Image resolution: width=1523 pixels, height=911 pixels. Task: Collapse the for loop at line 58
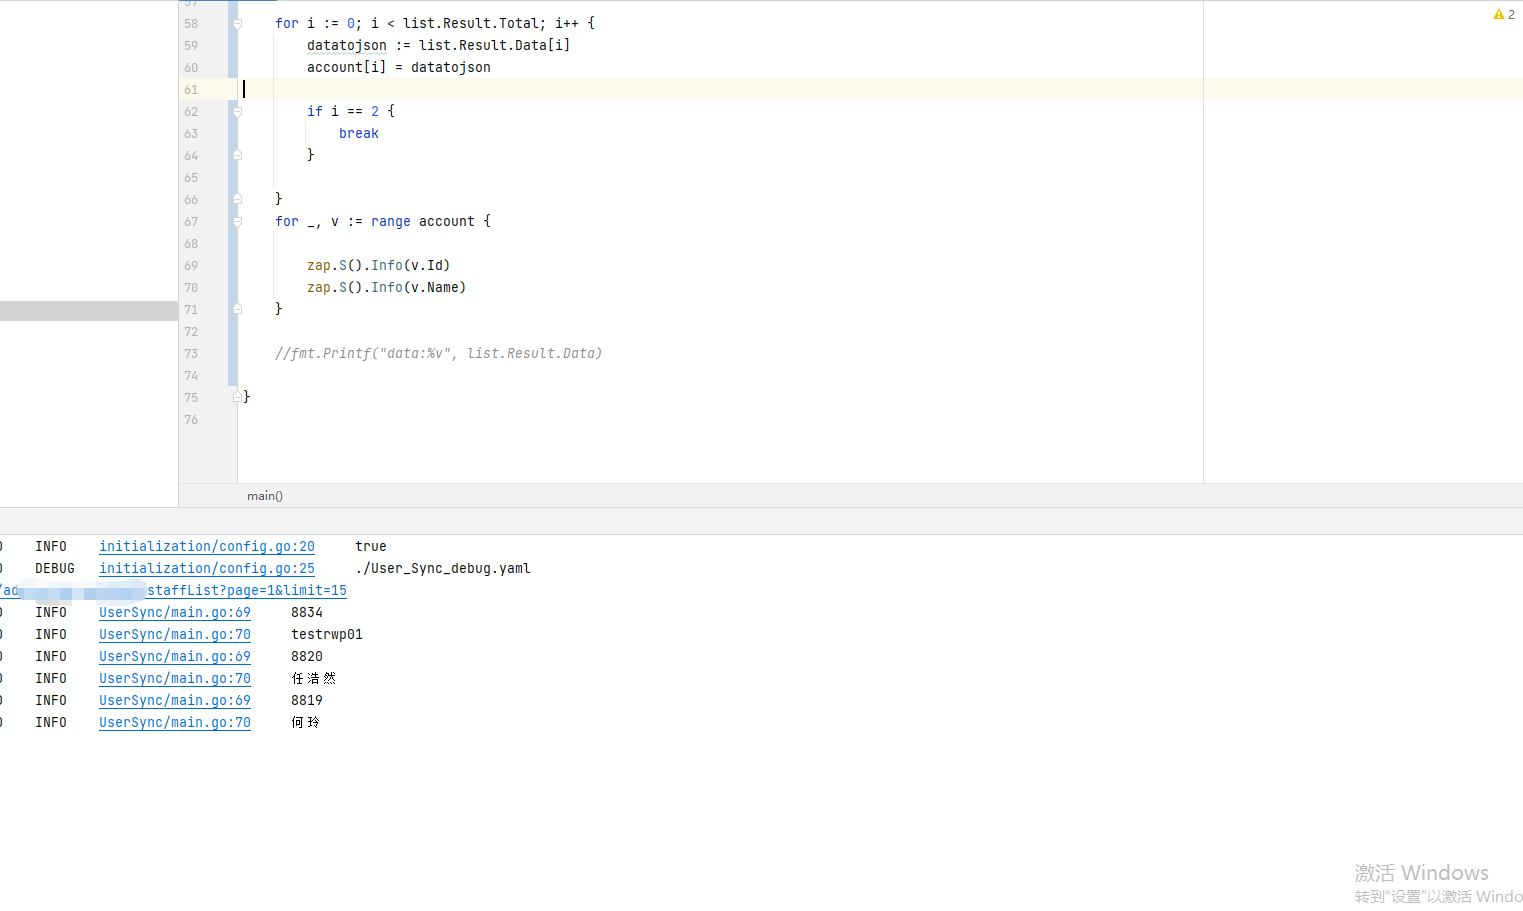coord(237,23)
